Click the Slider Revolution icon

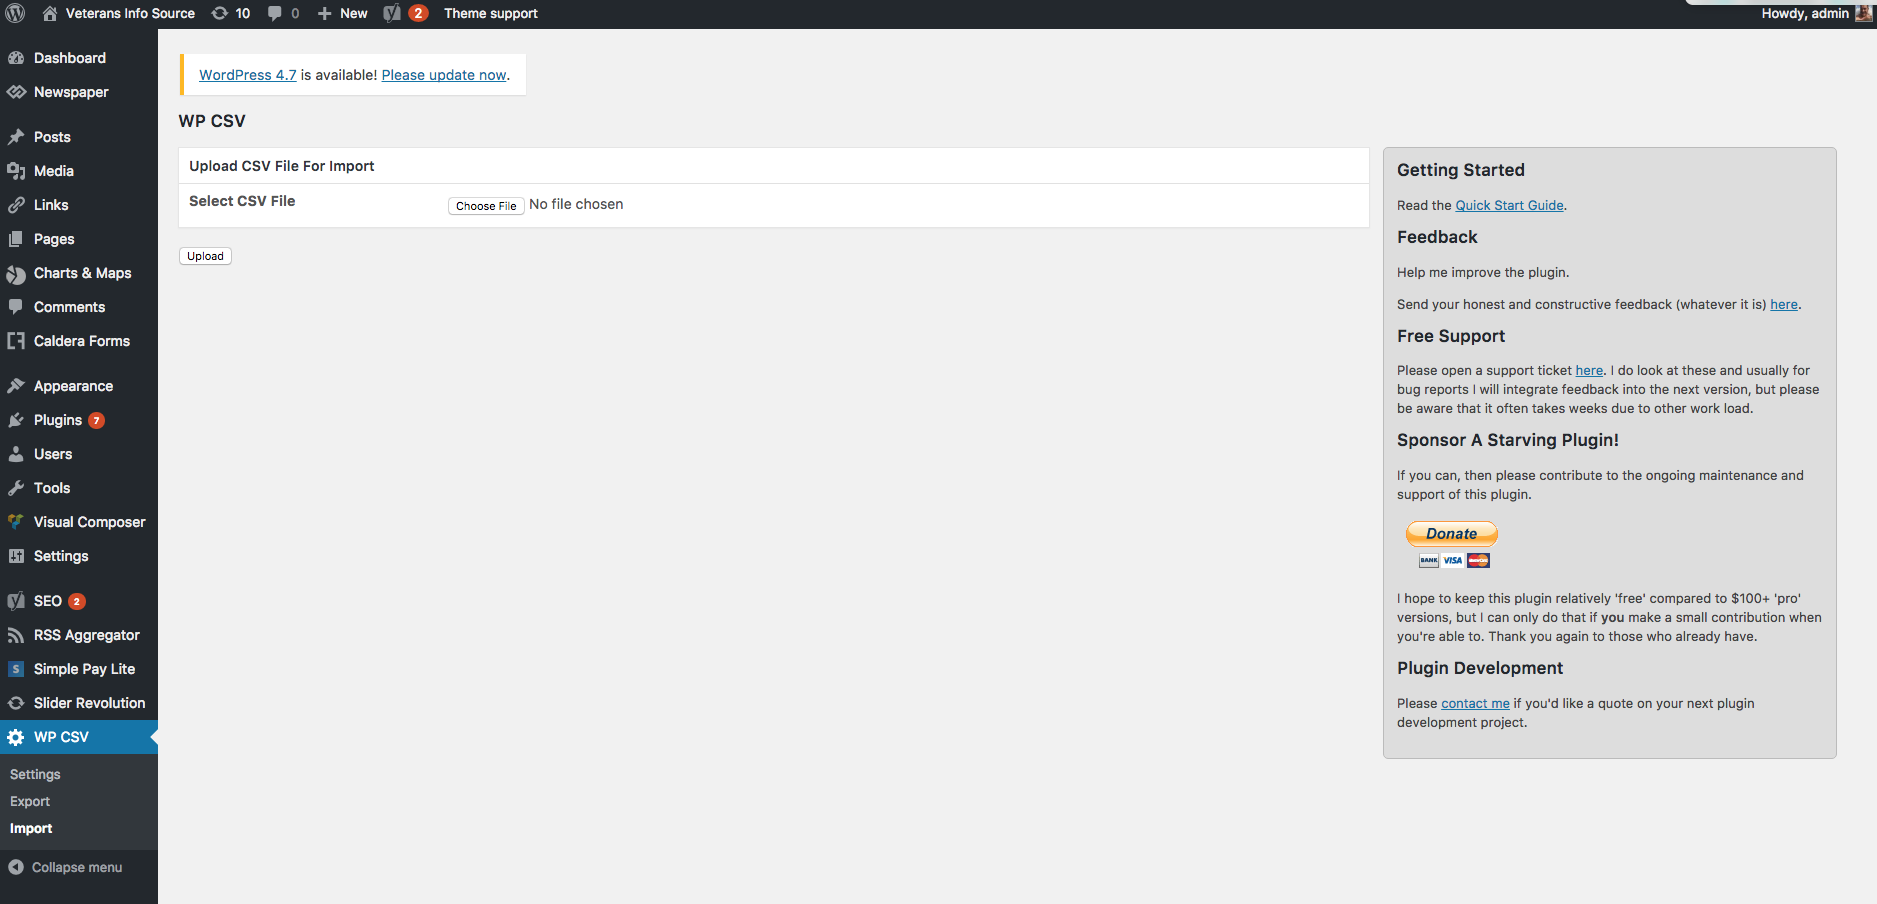(x=16, y=703)
